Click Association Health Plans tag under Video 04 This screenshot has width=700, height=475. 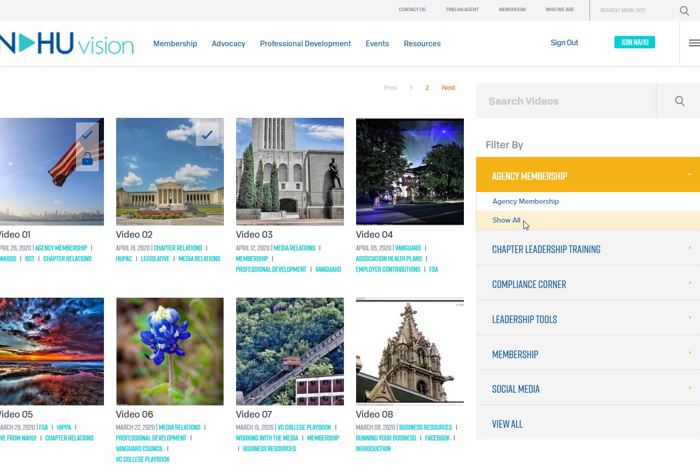click(x=389, y=258)
